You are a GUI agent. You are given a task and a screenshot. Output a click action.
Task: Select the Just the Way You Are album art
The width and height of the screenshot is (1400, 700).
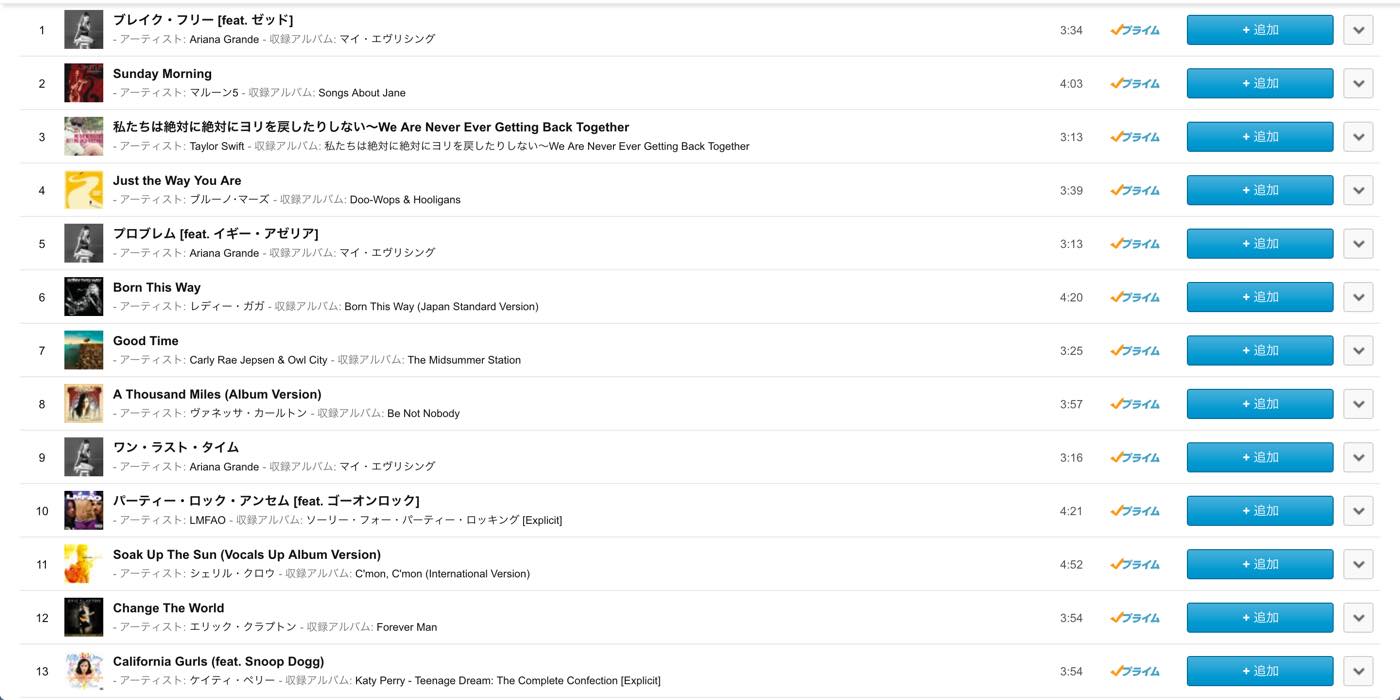pyautogui.click(x=83, y=190)
